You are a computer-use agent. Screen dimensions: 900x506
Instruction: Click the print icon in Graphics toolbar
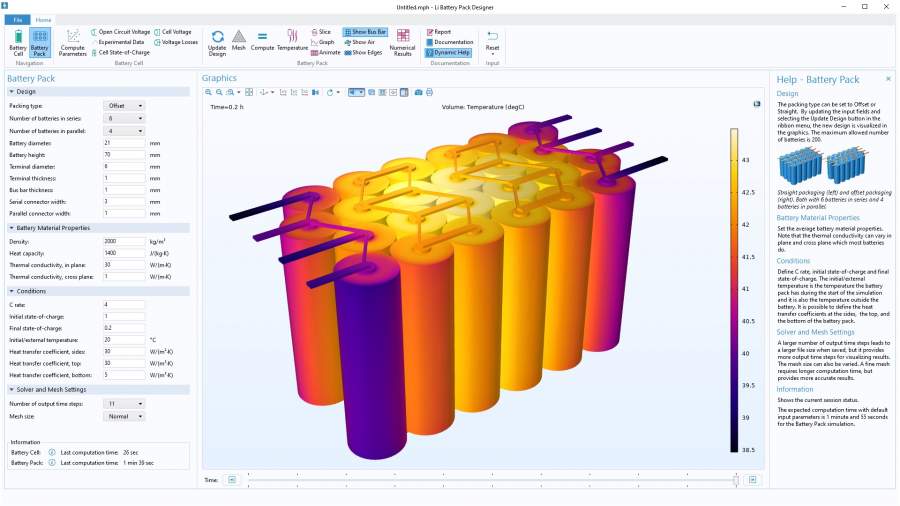[x=430, y=92]
